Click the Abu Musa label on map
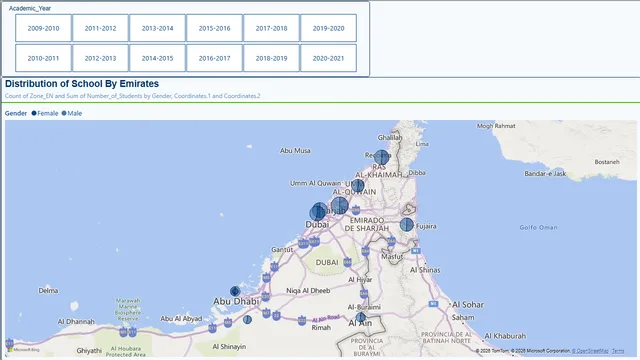 coord(295,151)
